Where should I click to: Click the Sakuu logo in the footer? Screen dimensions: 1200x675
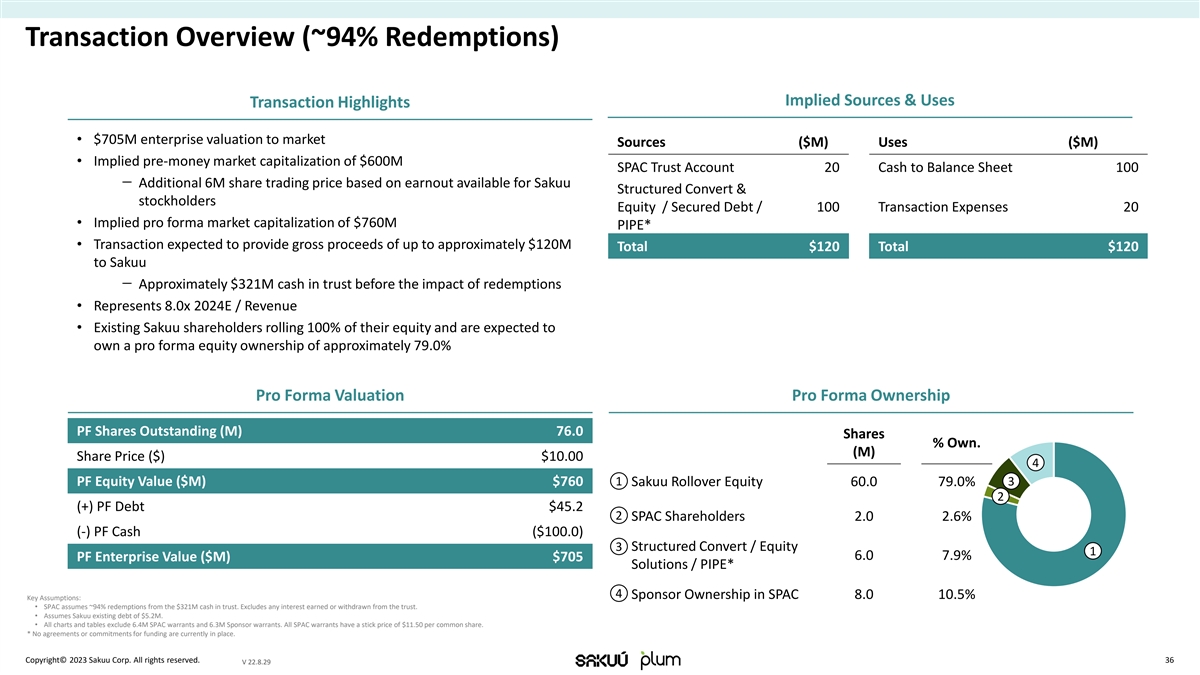(x=601, y=660)
